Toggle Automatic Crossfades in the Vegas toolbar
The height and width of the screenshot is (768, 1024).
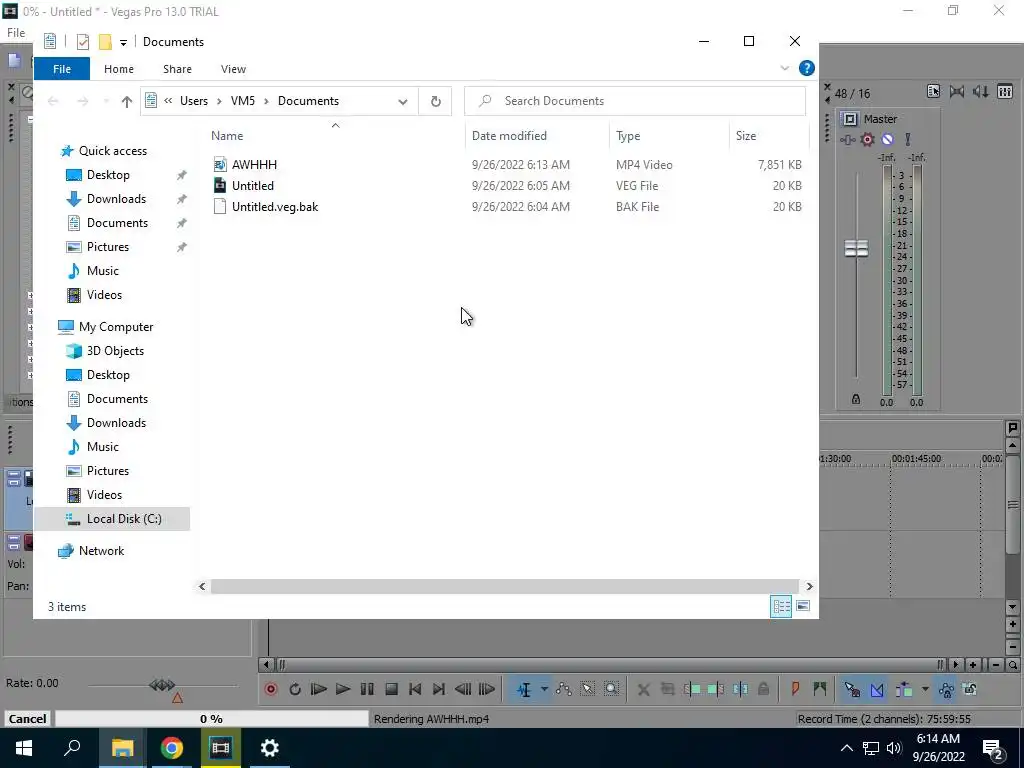[877, 689]
